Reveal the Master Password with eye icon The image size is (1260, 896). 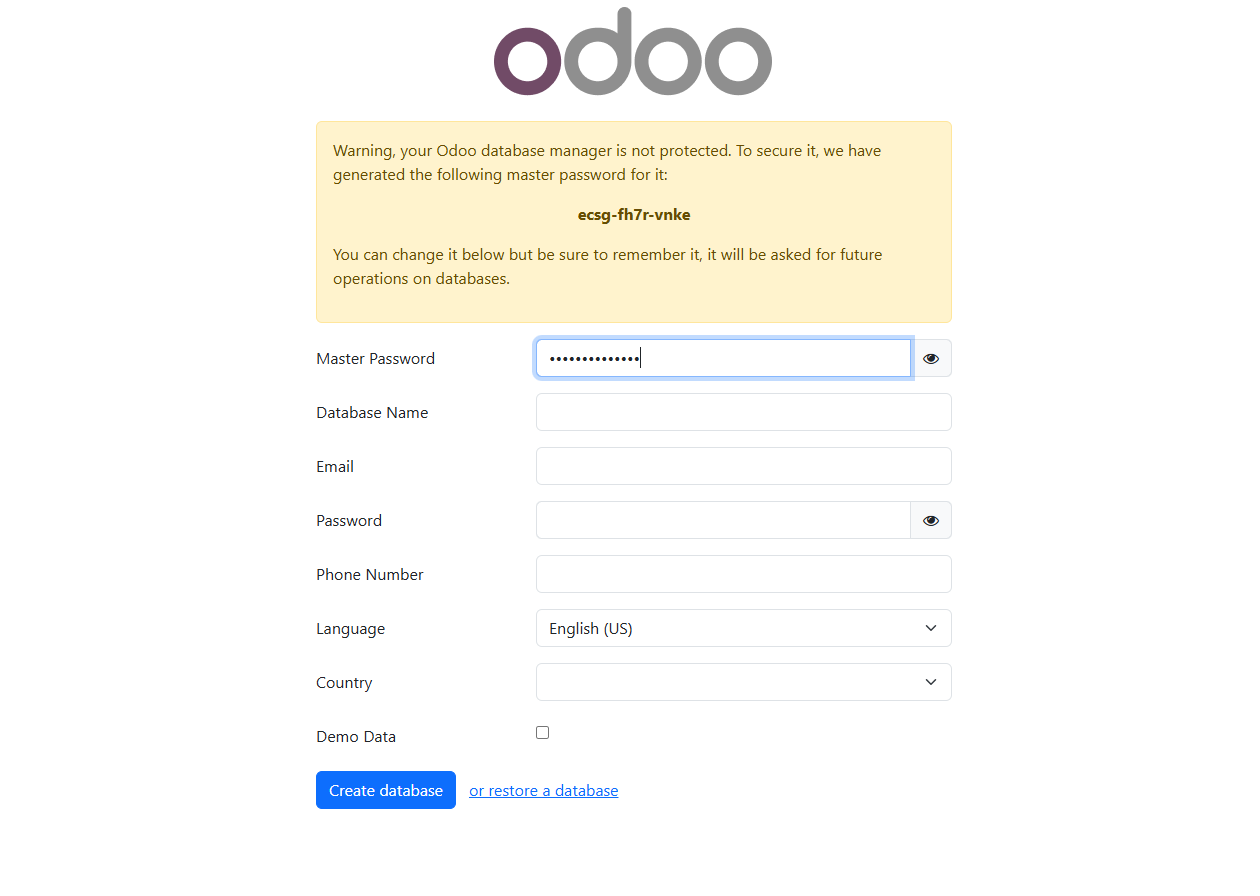[931, 358]
